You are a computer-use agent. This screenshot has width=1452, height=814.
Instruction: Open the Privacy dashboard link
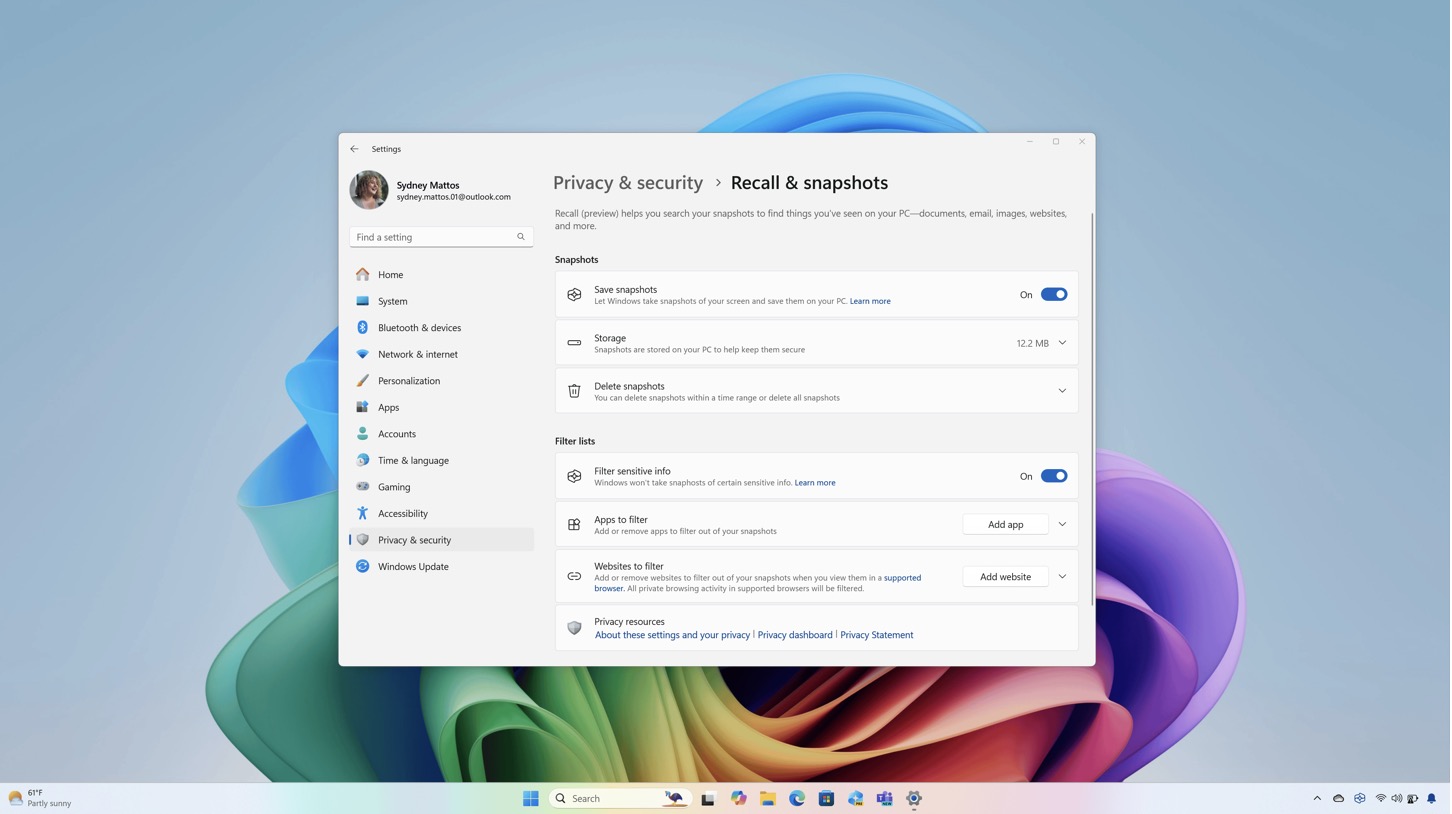795,635
